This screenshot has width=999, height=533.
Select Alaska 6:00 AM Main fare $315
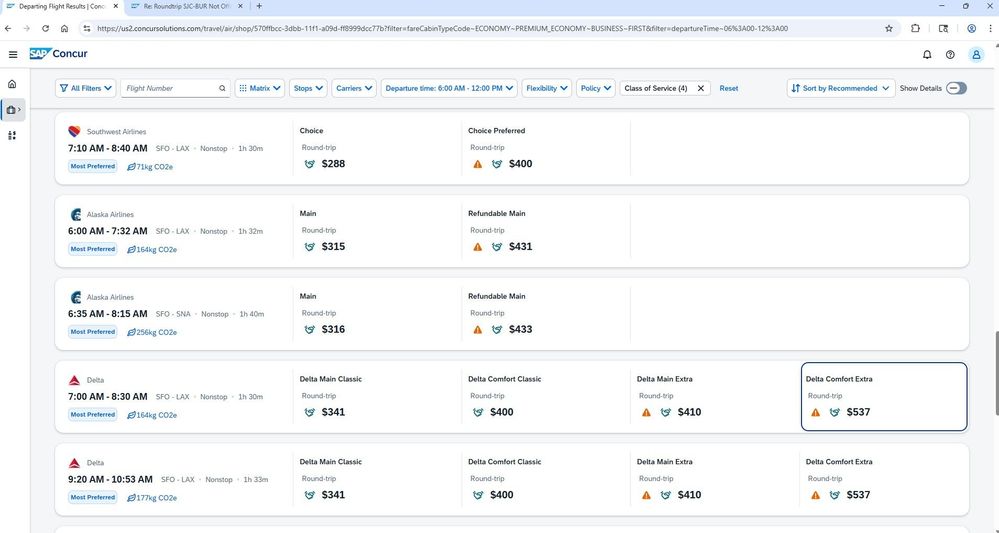click(377, 231)
